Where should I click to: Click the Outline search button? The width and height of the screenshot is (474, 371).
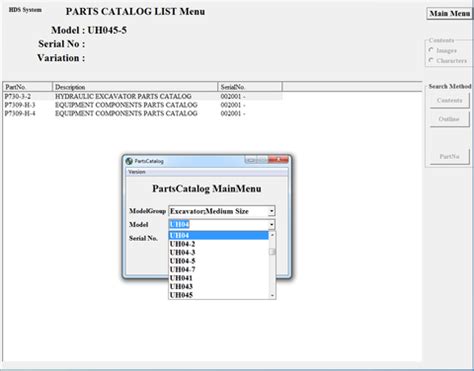tap(449, 119)
